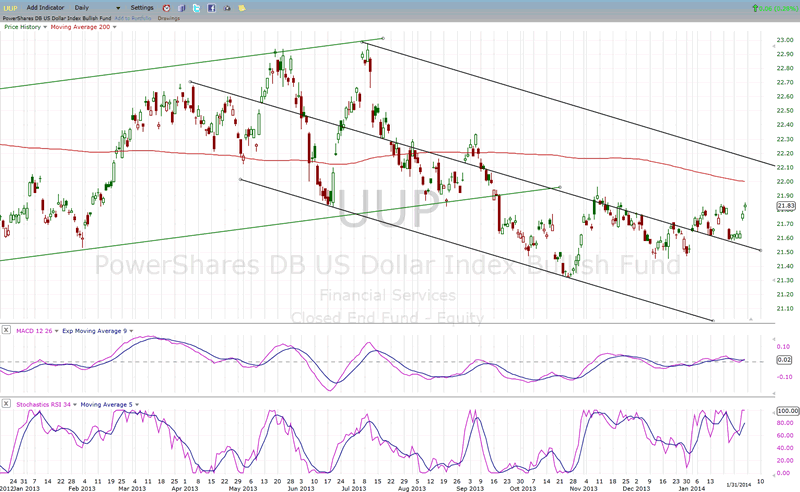Select upper green trendline's right end handle

pos(383,38)
